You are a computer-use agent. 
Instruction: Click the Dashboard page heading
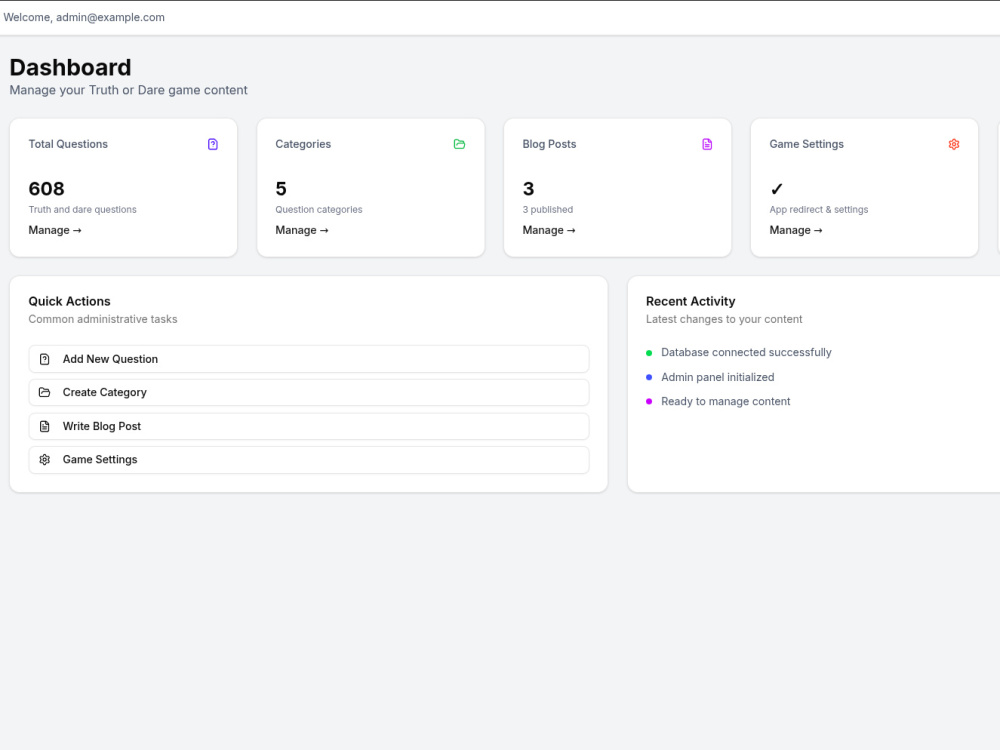point(70,67)
